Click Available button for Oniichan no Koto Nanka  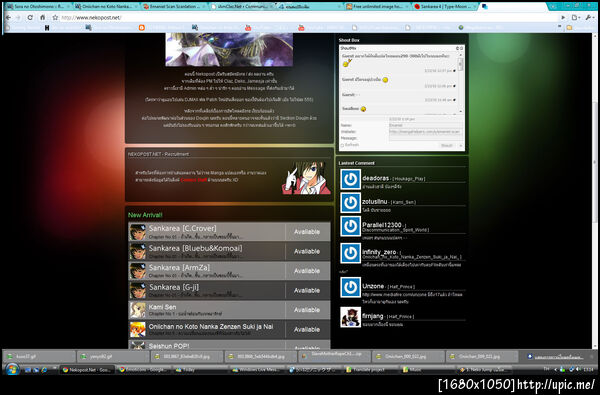point(307,330)
